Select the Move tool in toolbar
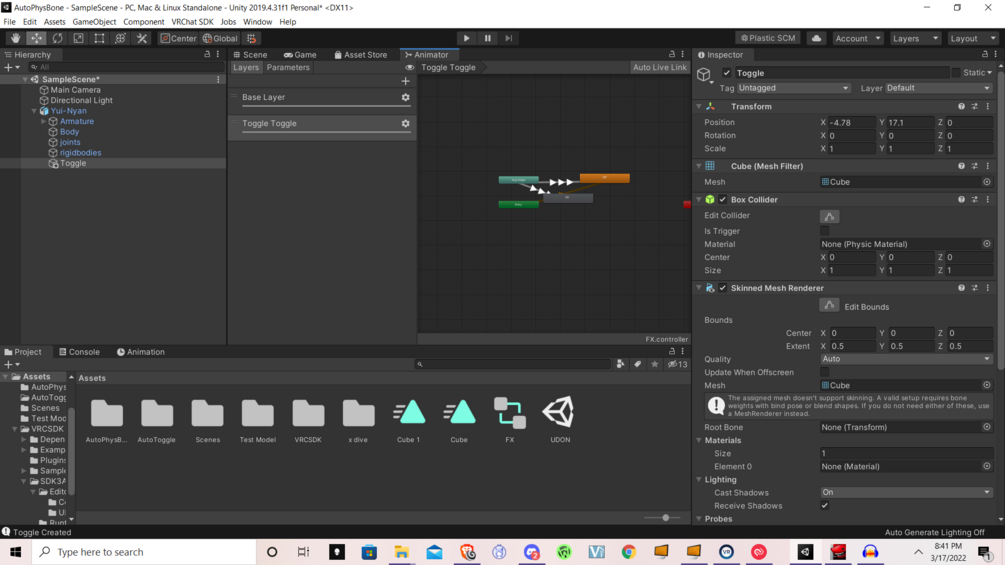The width and height of the screenshot is (1005, 565). 37,38
